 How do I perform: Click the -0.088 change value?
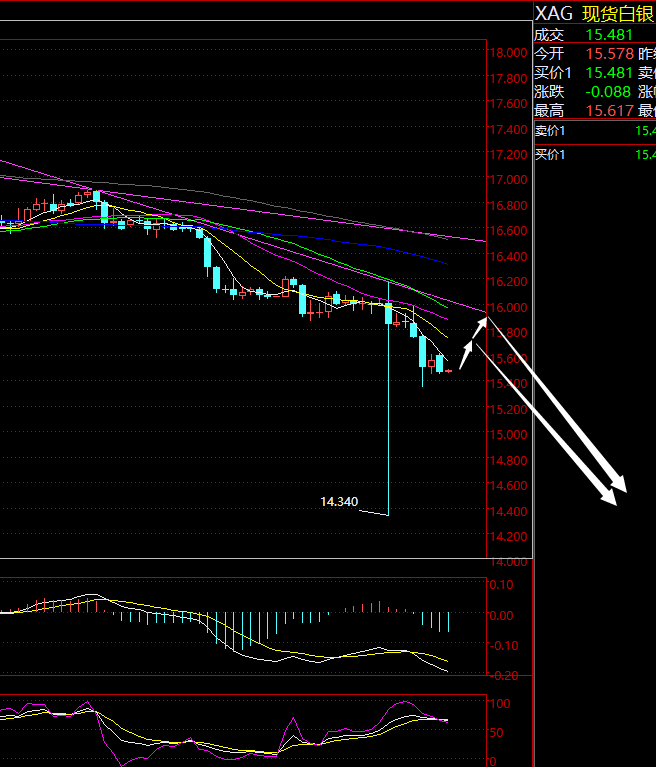coord(608,92)
